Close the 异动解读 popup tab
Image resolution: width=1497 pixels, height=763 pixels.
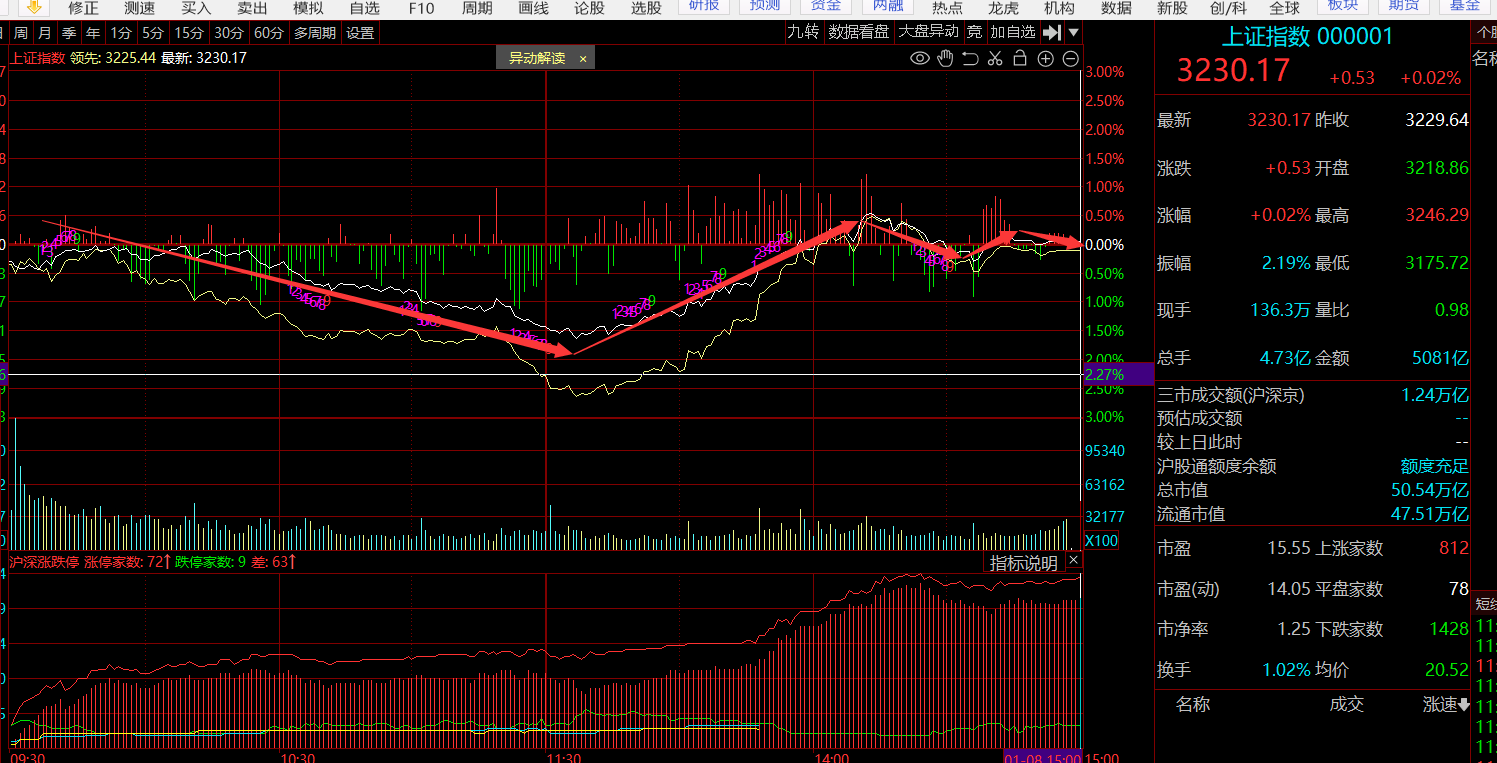tap(583, 58)
